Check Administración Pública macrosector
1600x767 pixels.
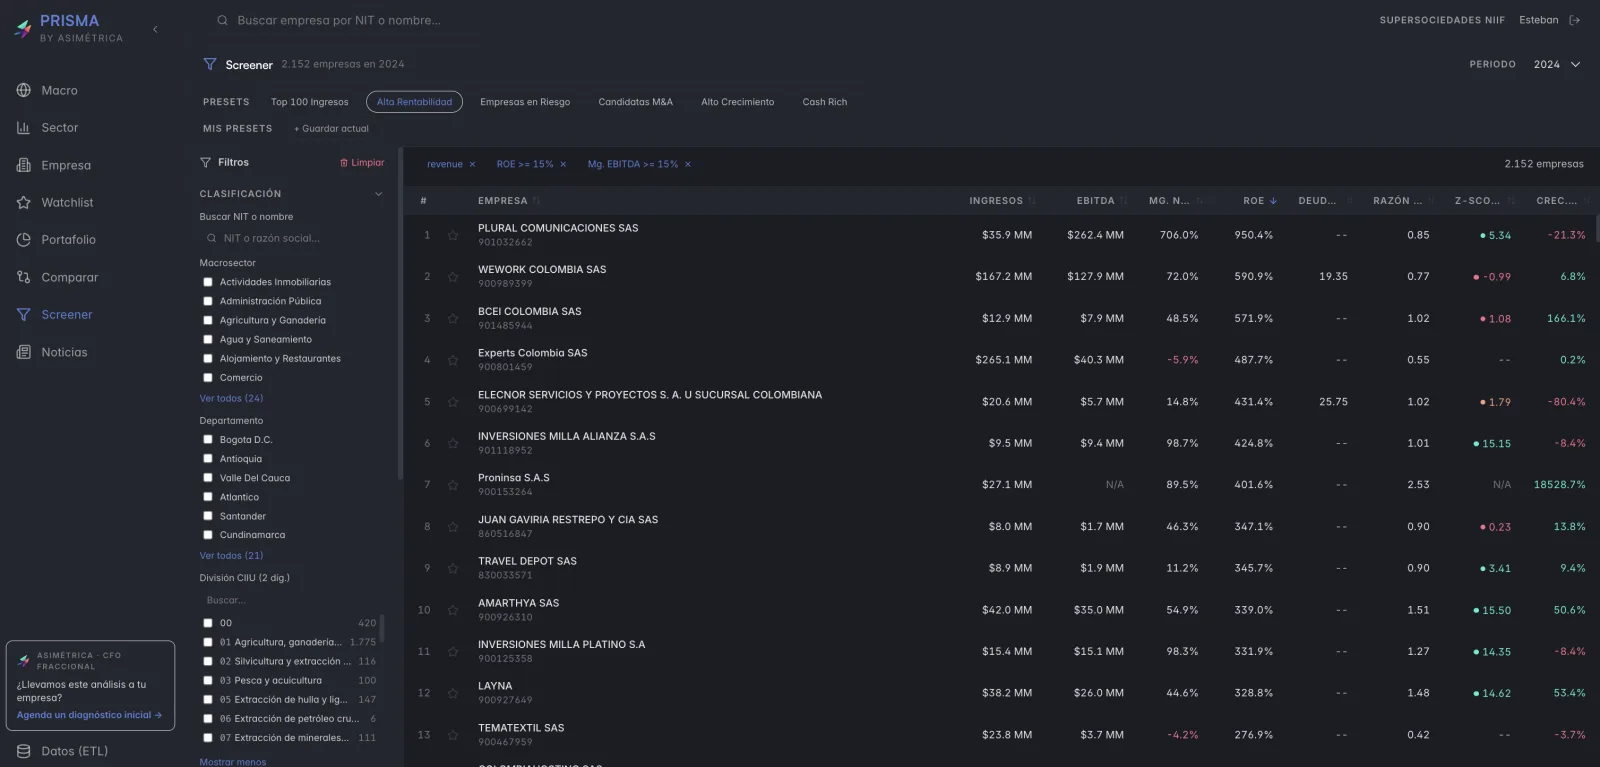[x=208, y=301]
